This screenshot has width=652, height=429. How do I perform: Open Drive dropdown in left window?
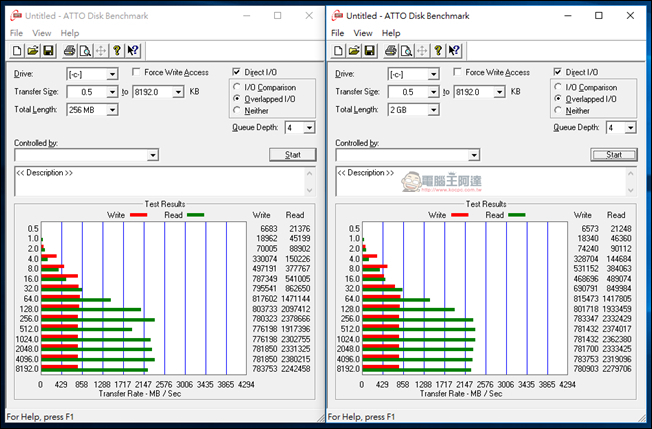(x=112, y=74)
